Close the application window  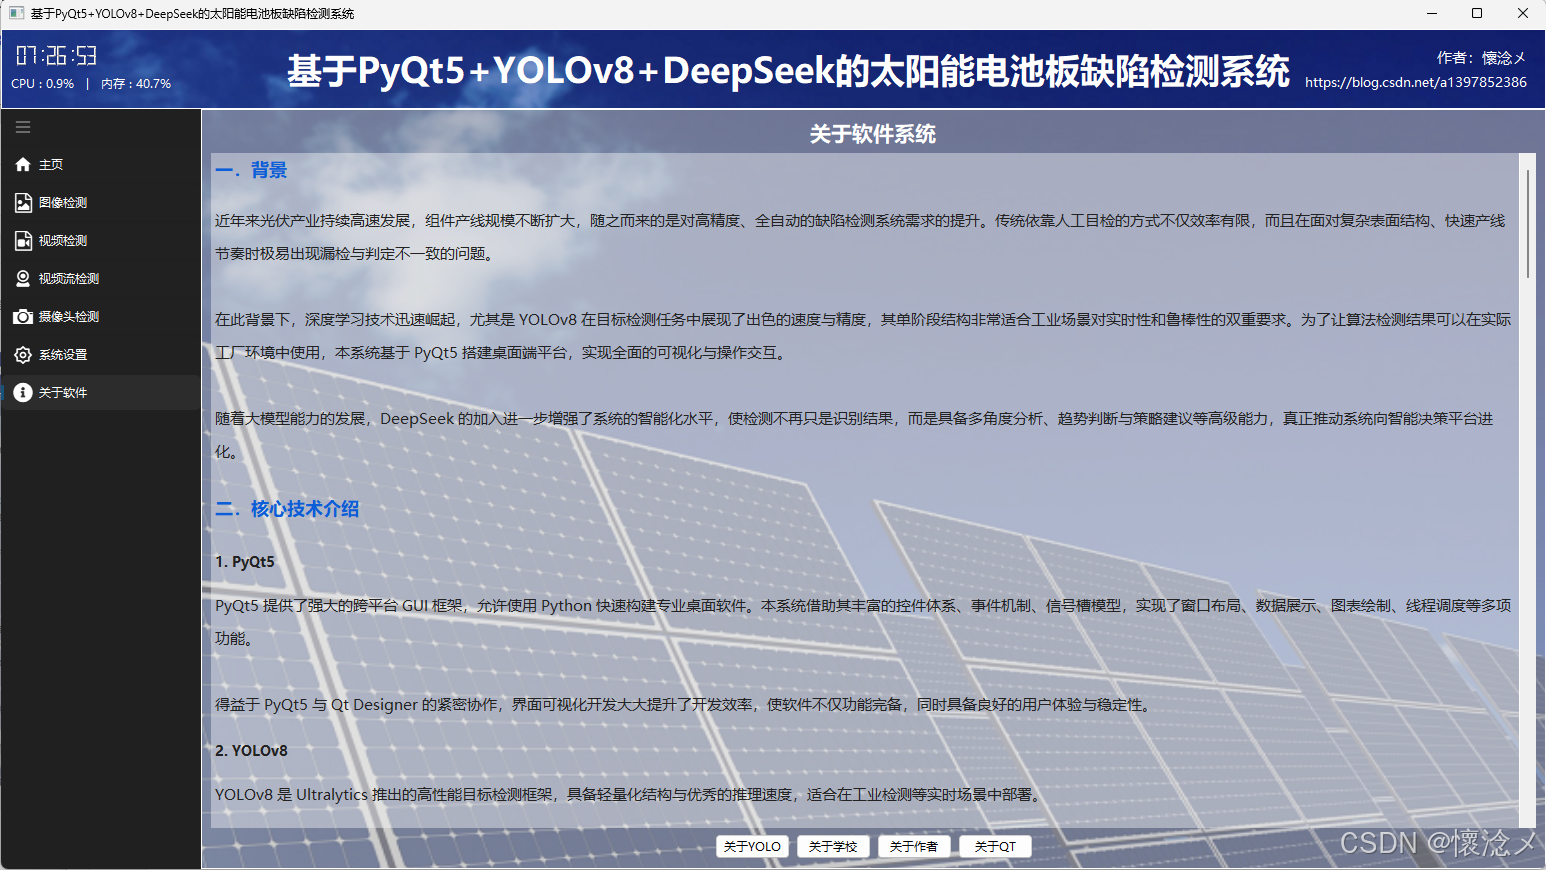1523,13
